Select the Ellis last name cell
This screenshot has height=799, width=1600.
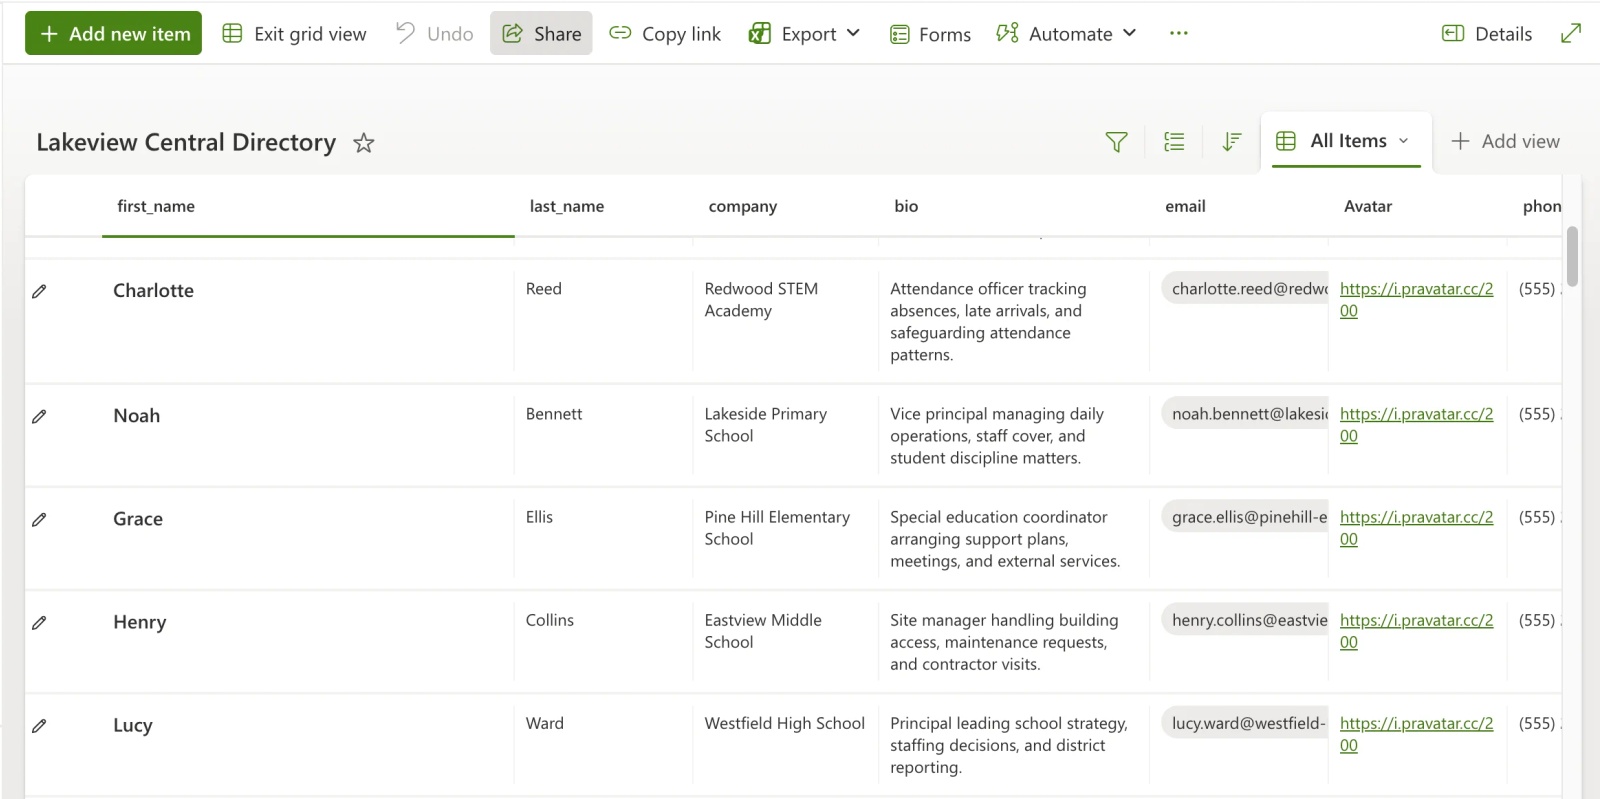coord(604,538)
